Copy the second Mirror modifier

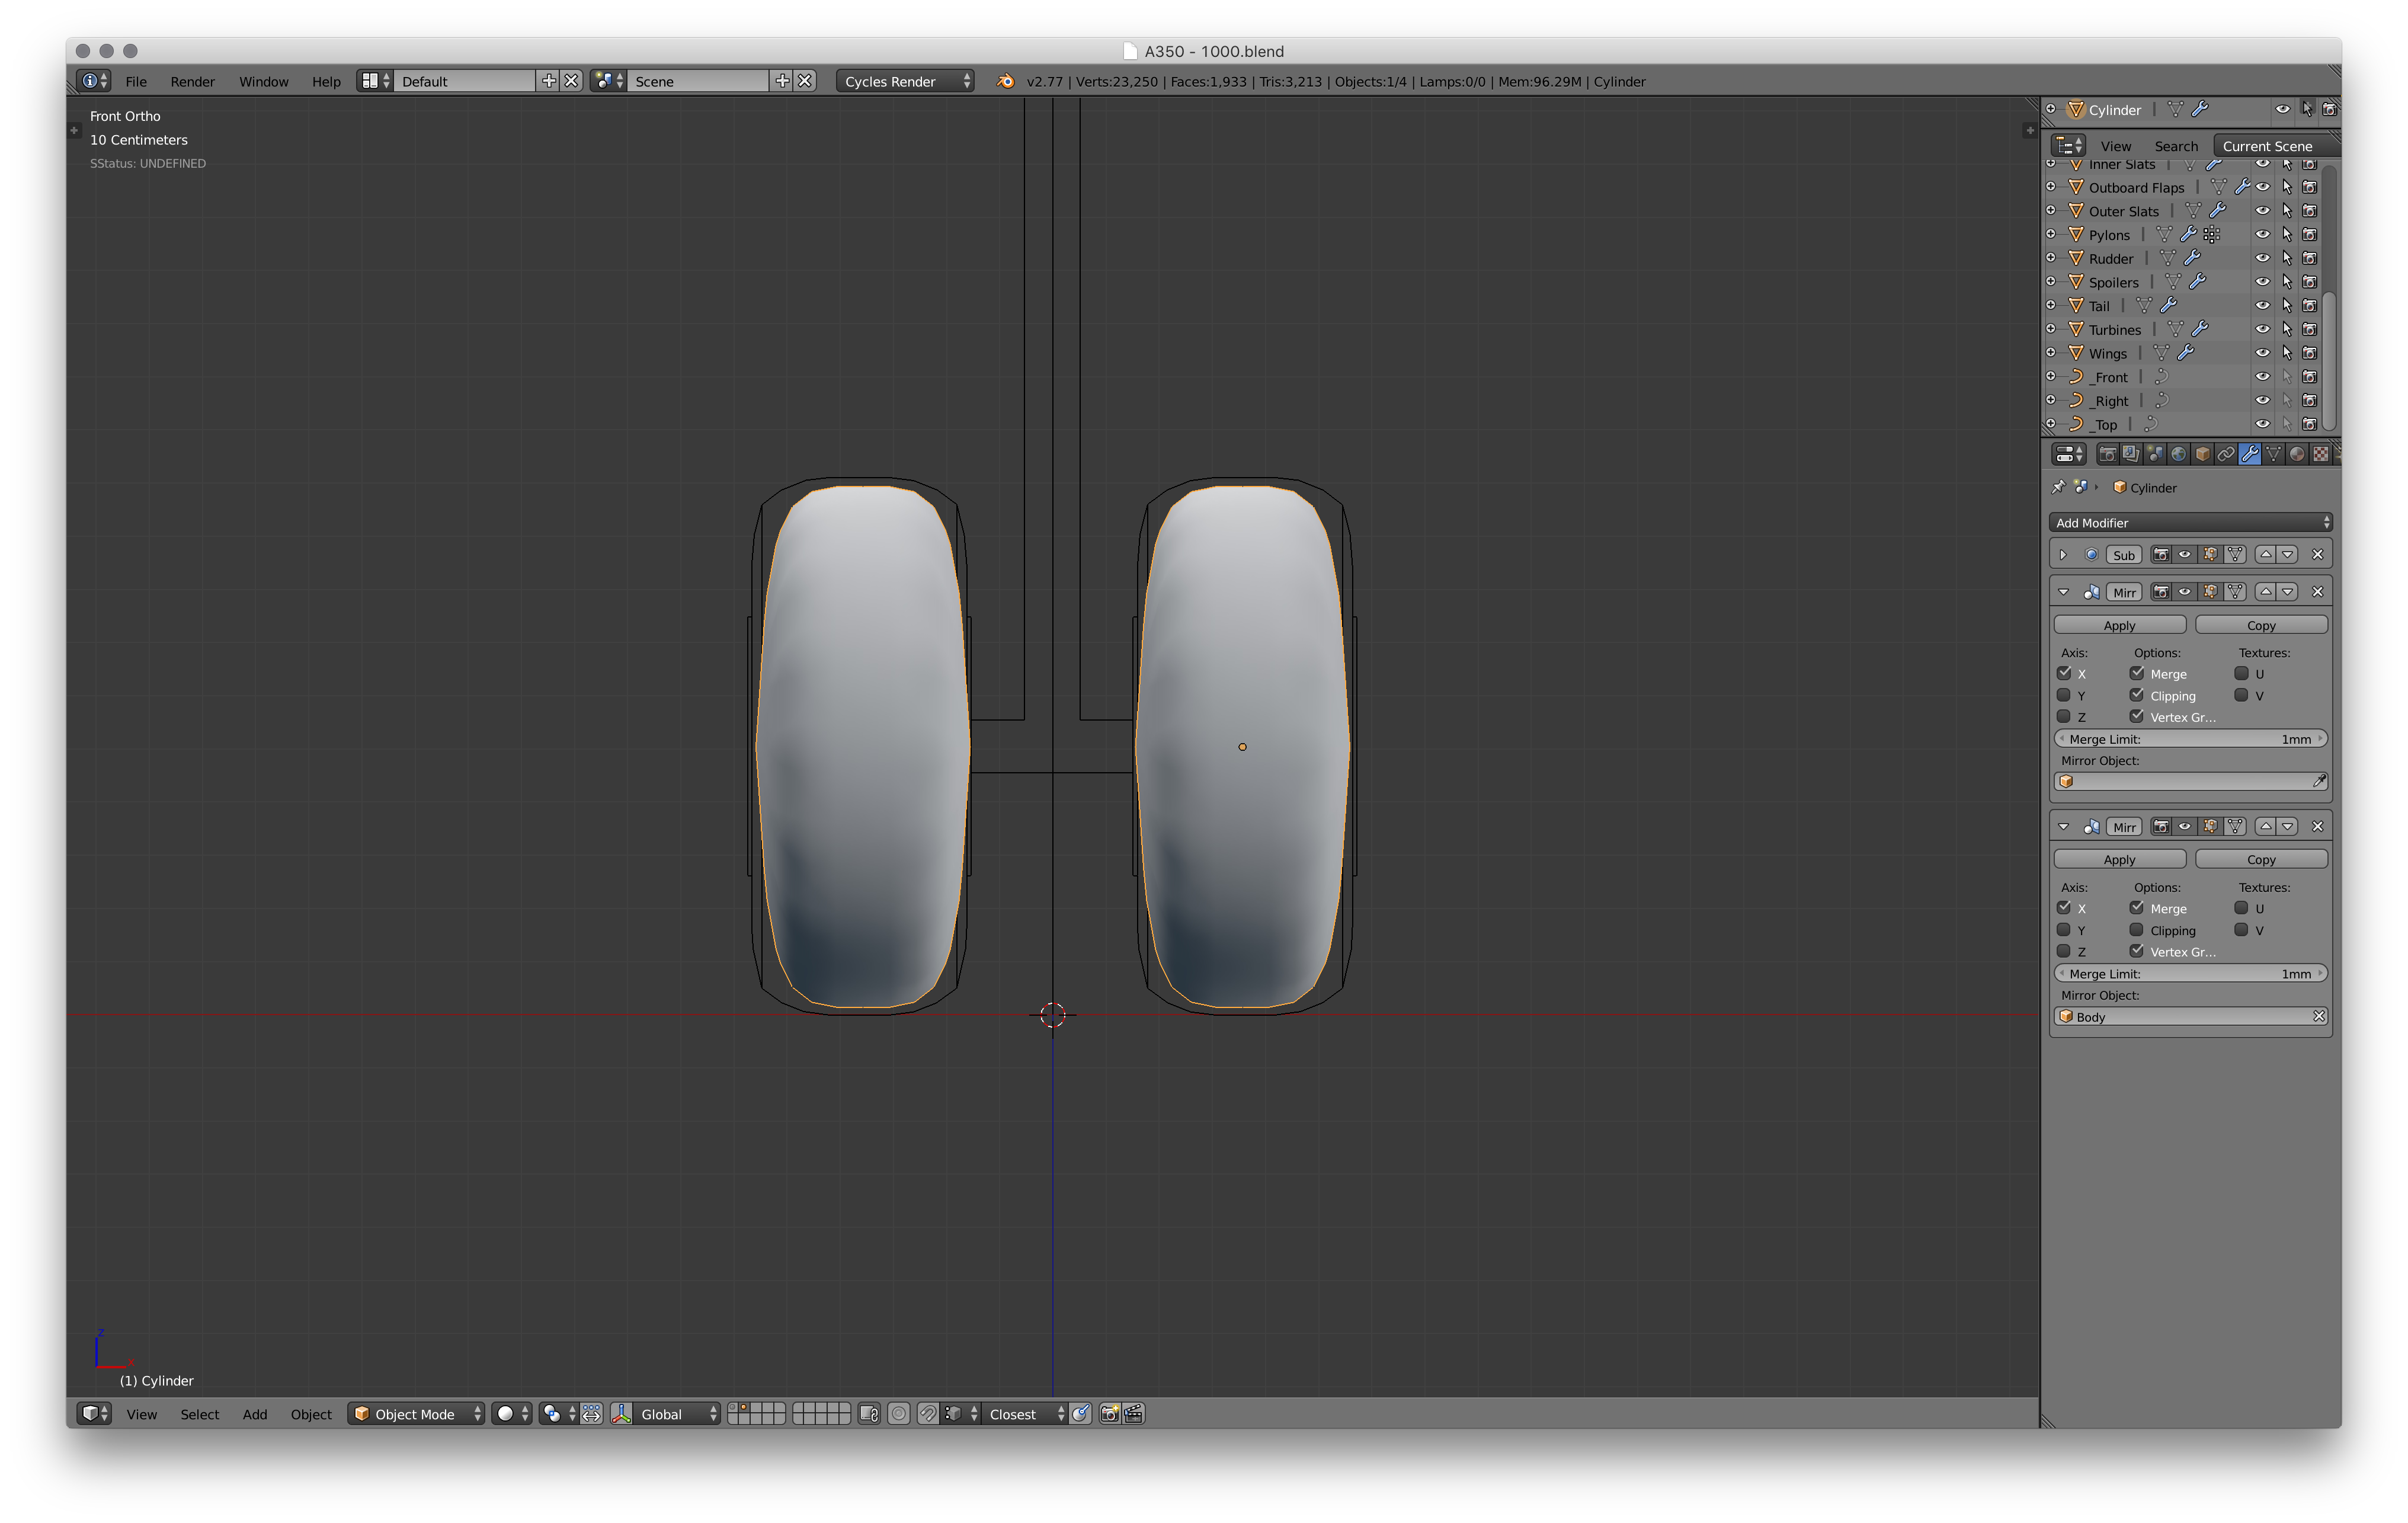(2261, 860)
